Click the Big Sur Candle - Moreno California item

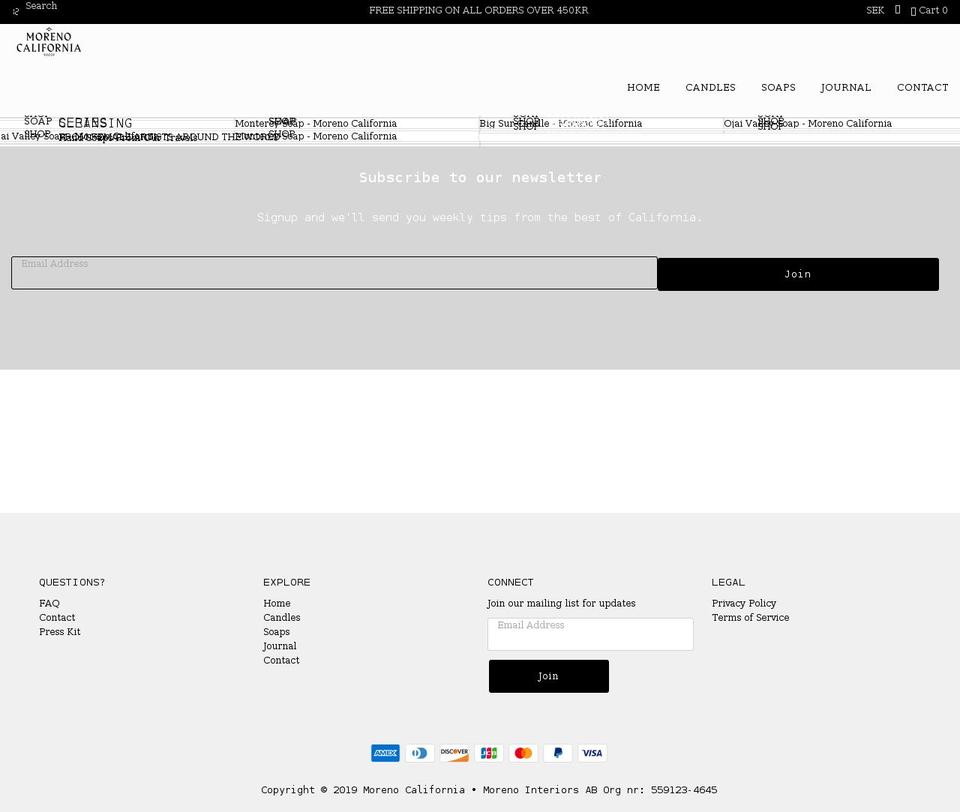pyautogui.click(x=560, y=123)
